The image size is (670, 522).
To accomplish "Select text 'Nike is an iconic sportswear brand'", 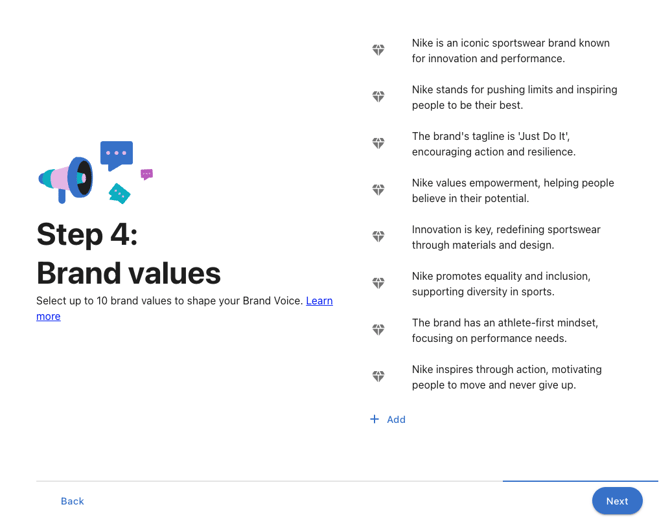I will [511, 51].
